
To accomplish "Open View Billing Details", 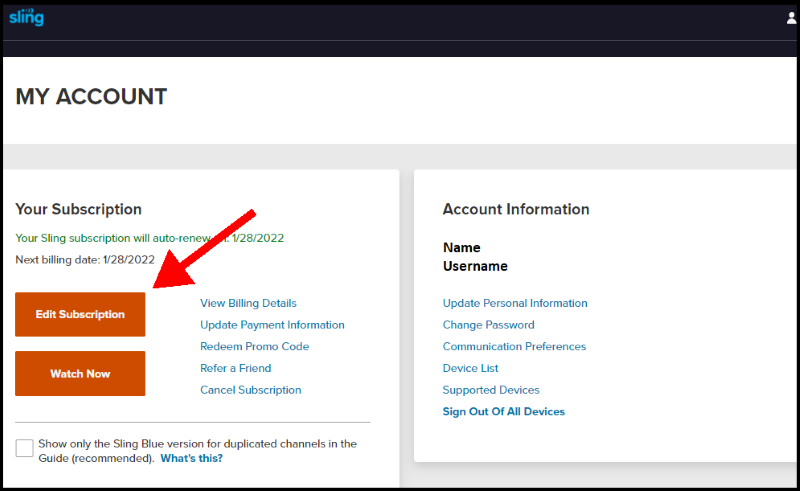I will [248, 303].
